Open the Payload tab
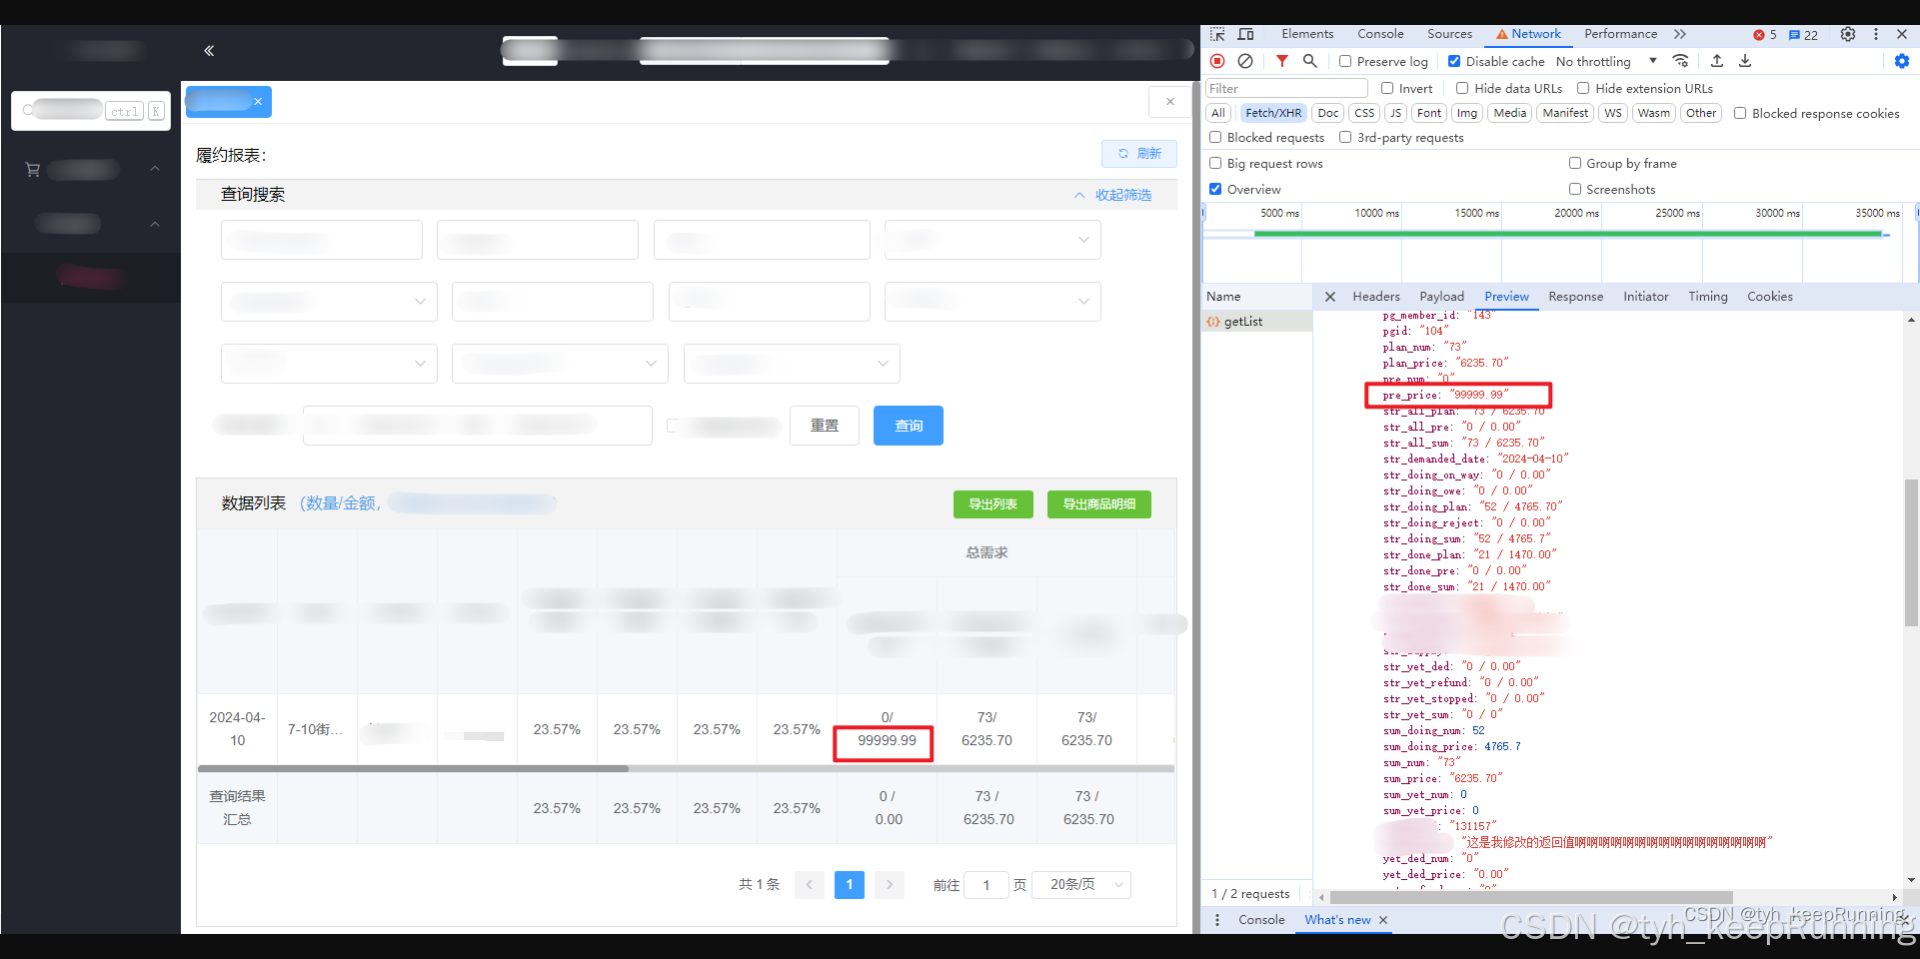Viewport: 1920px width, 959px height. [1441, 297]
